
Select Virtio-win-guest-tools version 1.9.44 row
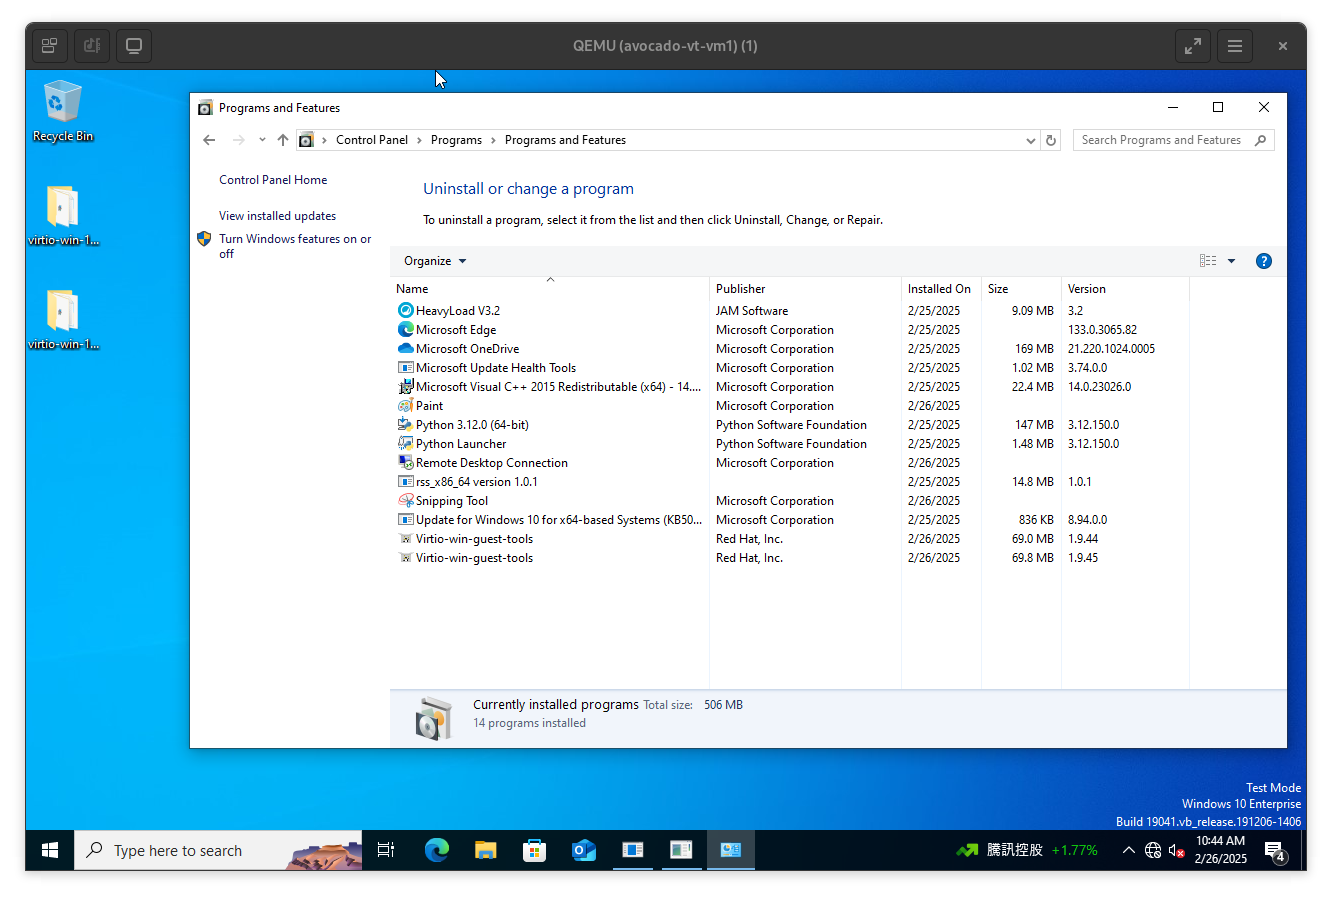click(793, 538)
